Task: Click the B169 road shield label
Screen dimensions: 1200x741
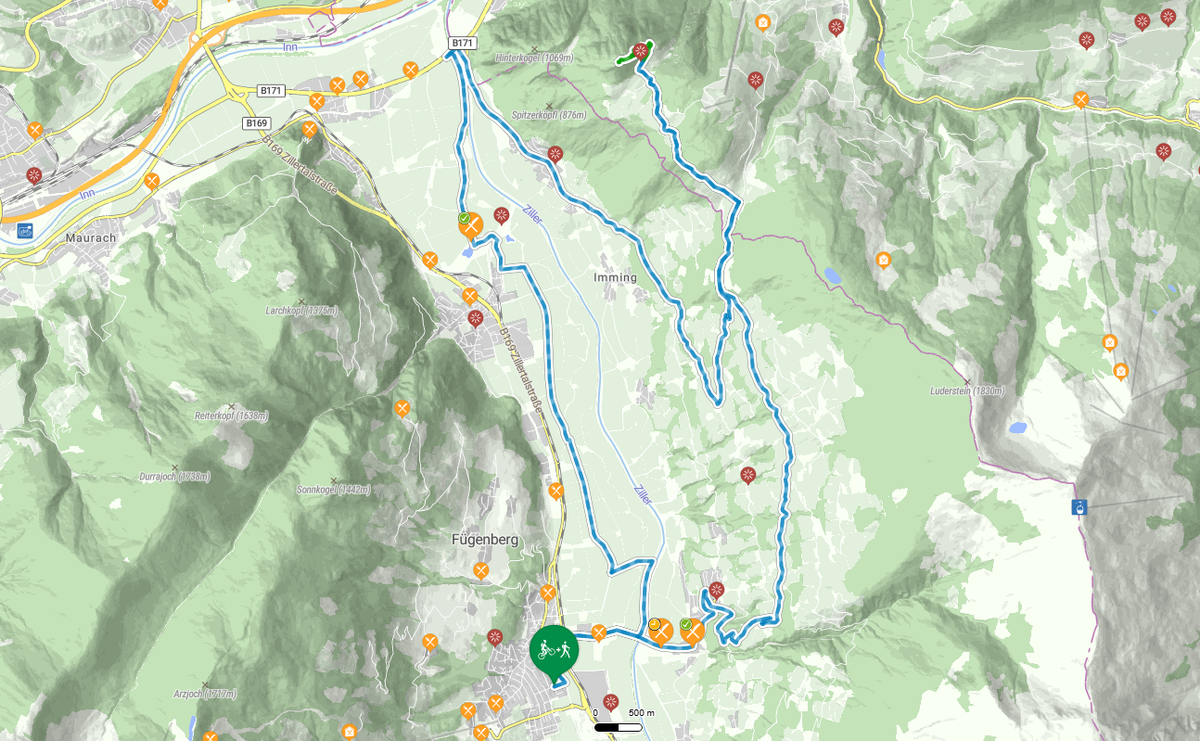Action: click(x=256, y=123)
